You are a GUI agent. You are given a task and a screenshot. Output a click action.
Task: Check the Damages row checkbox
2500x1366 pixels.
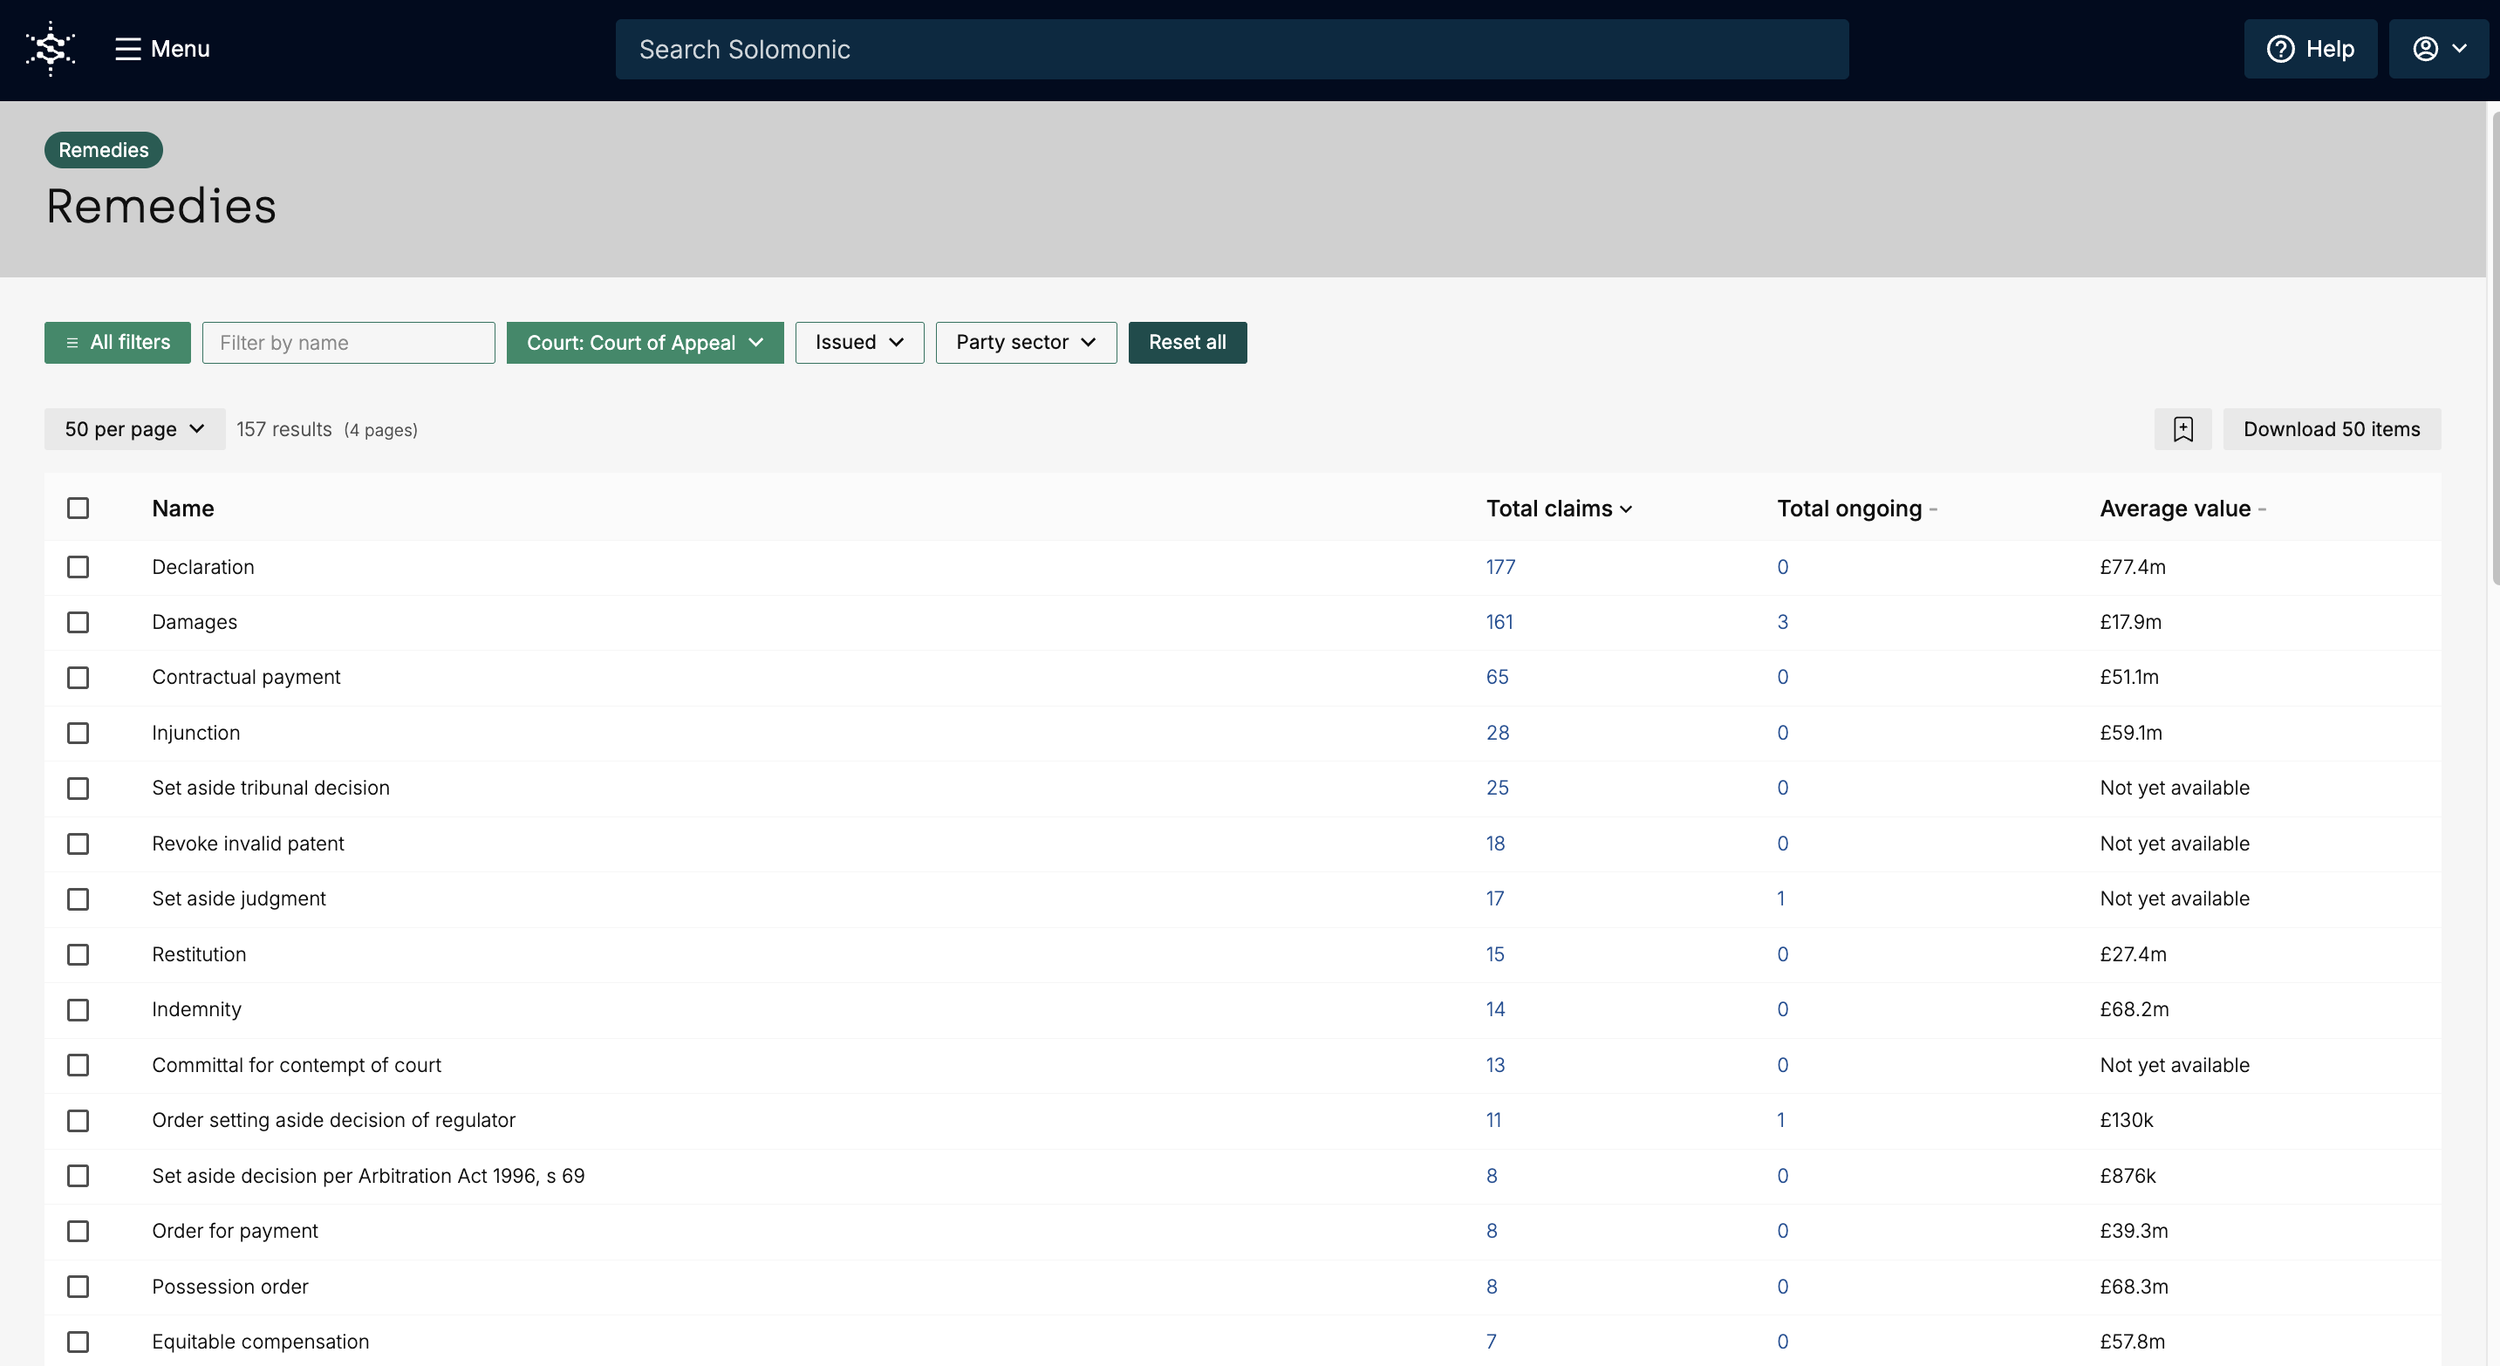click(x=78, y=622)
